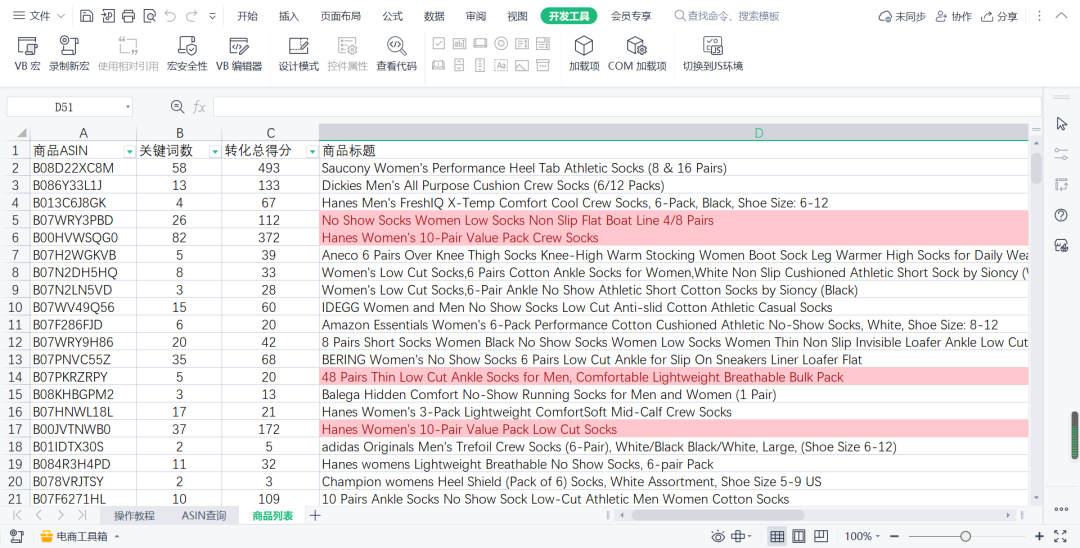Viewport: 1080px width, 548px height.
Task: Collapse the ribbon chevron
Action: coord(1061,16)
